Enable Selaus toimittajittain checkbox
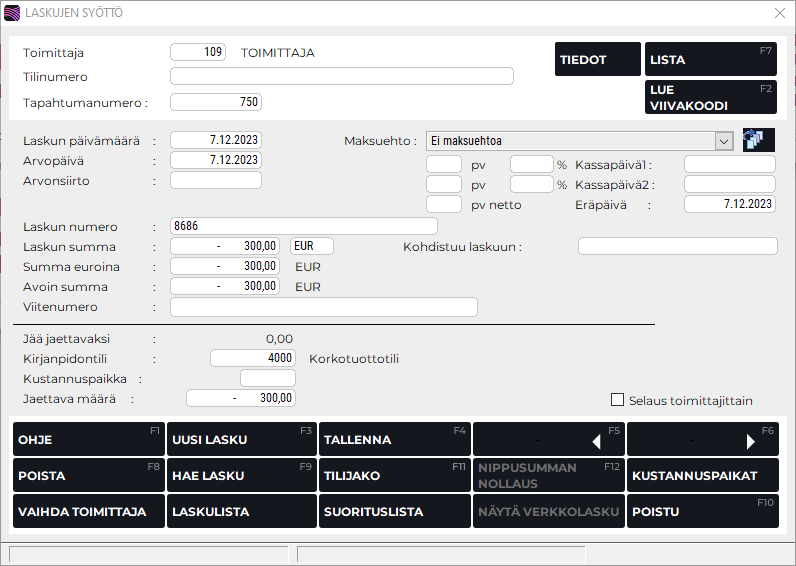 click(x=617, y=400)
